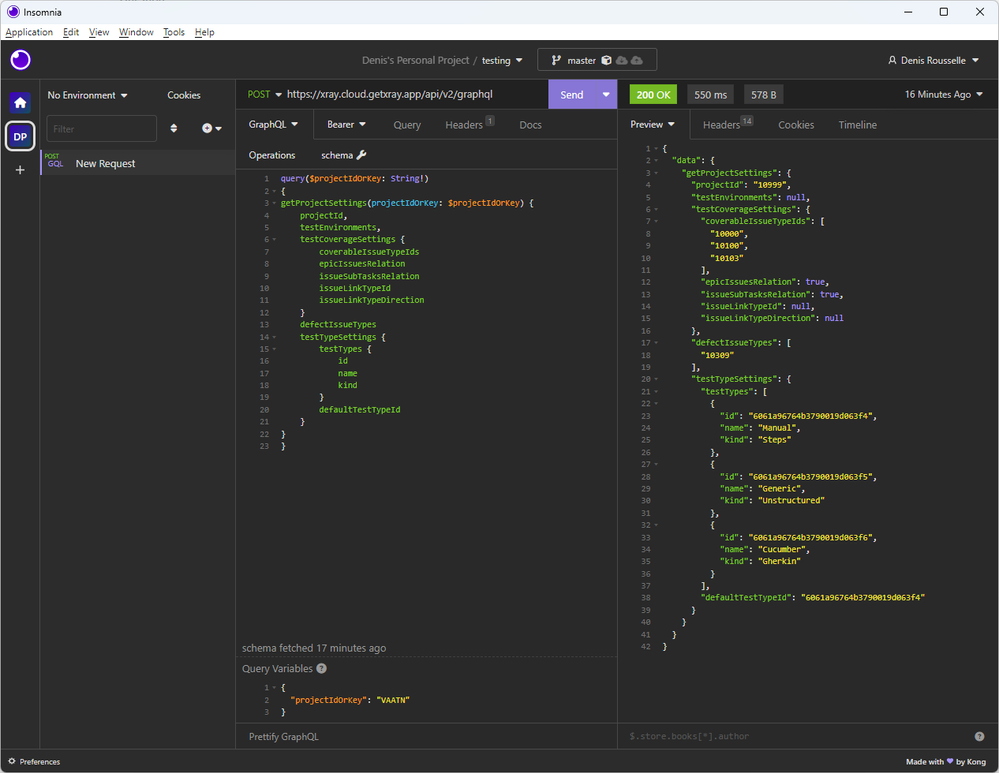Screen dimensions: 999x773
Task: Open the sort requests icon
Action: [174, 129]
